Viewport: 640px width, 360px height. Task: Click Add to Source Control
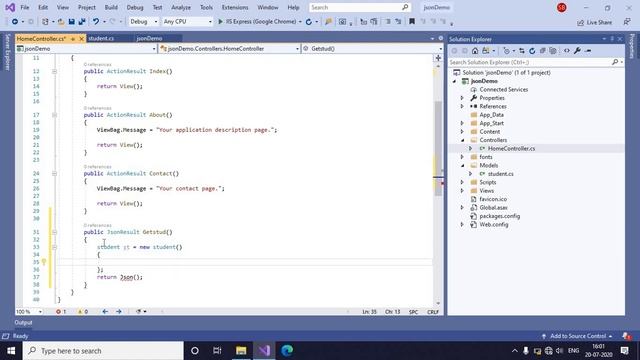578,336
